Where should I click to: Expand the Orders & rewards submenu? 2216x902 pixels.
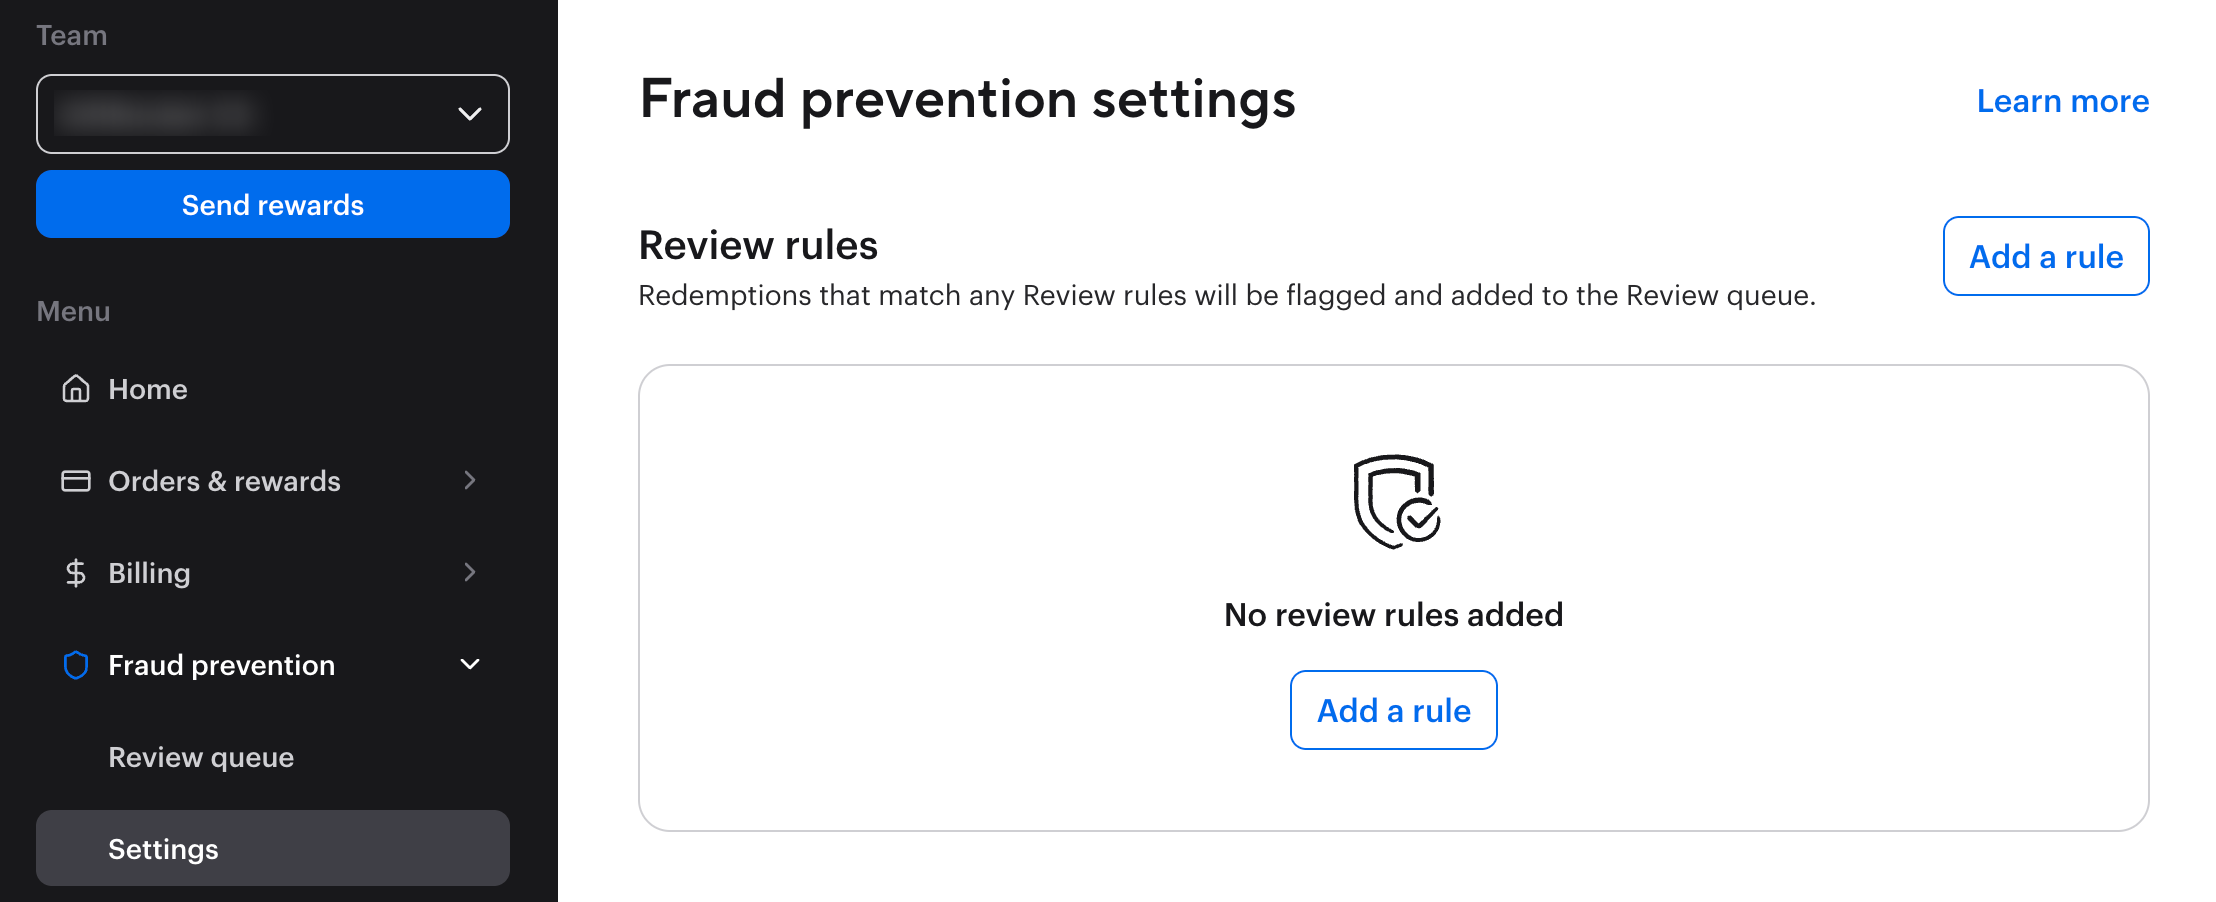tap(470, 481)
